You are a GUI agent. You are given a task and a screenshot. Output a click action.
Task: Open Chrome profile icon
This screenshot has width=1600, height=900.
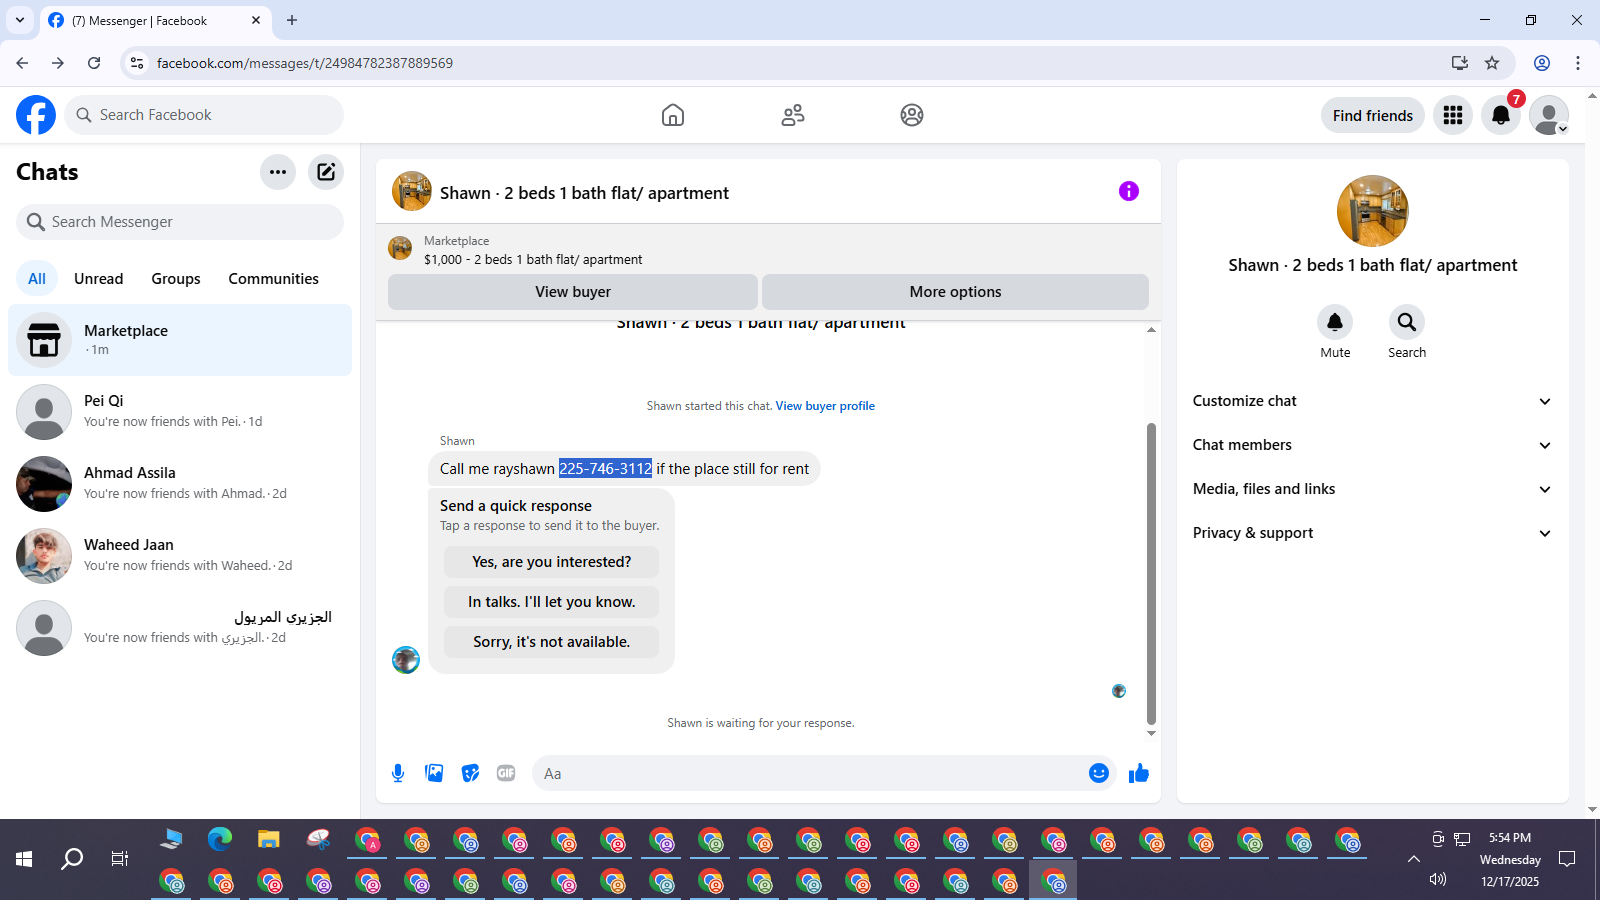pyautogui.click(x=1542, y=63)
